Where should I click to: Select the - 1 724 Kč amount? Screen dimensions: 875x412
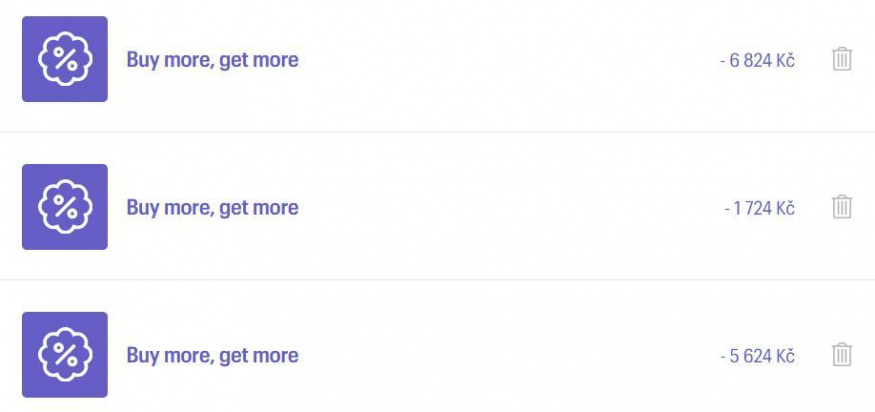pos(759,208)
